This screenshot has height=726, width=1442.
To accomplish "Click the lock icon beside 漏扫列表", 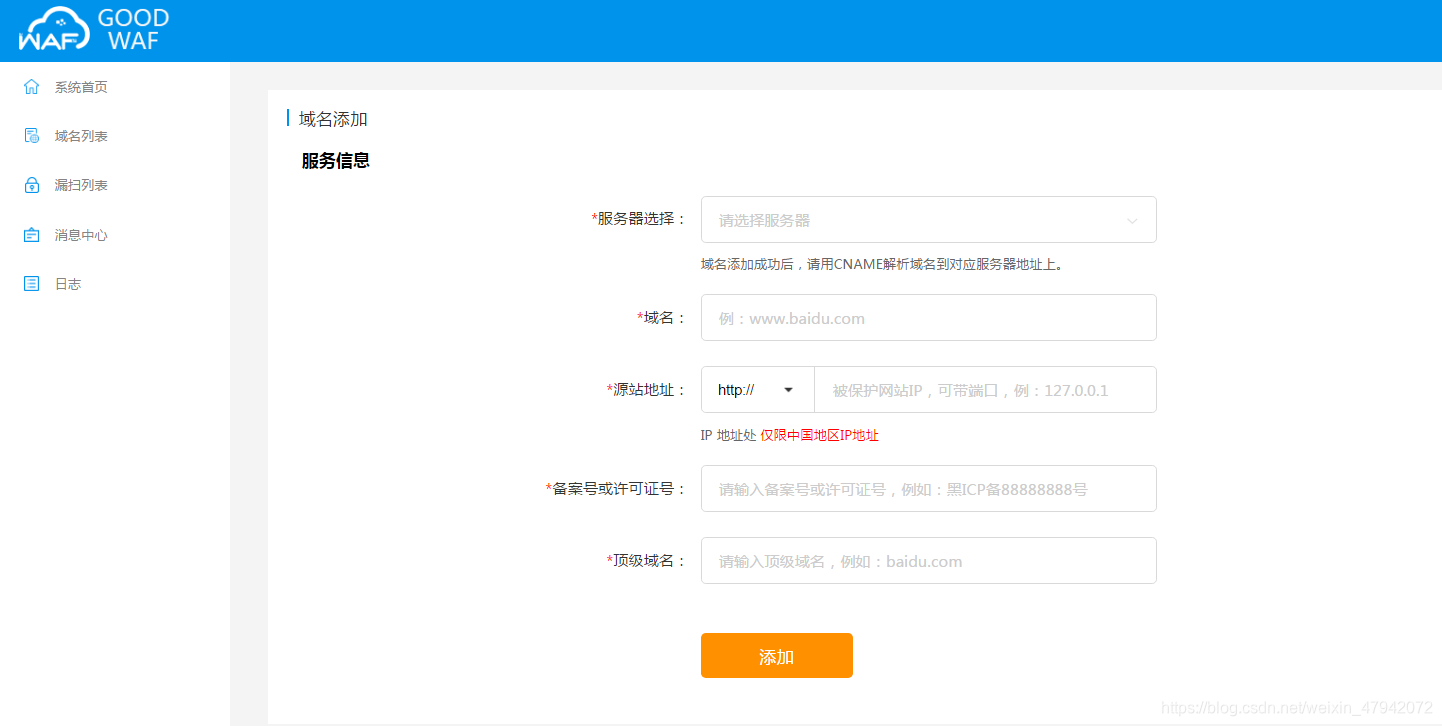I will (32, 185).
